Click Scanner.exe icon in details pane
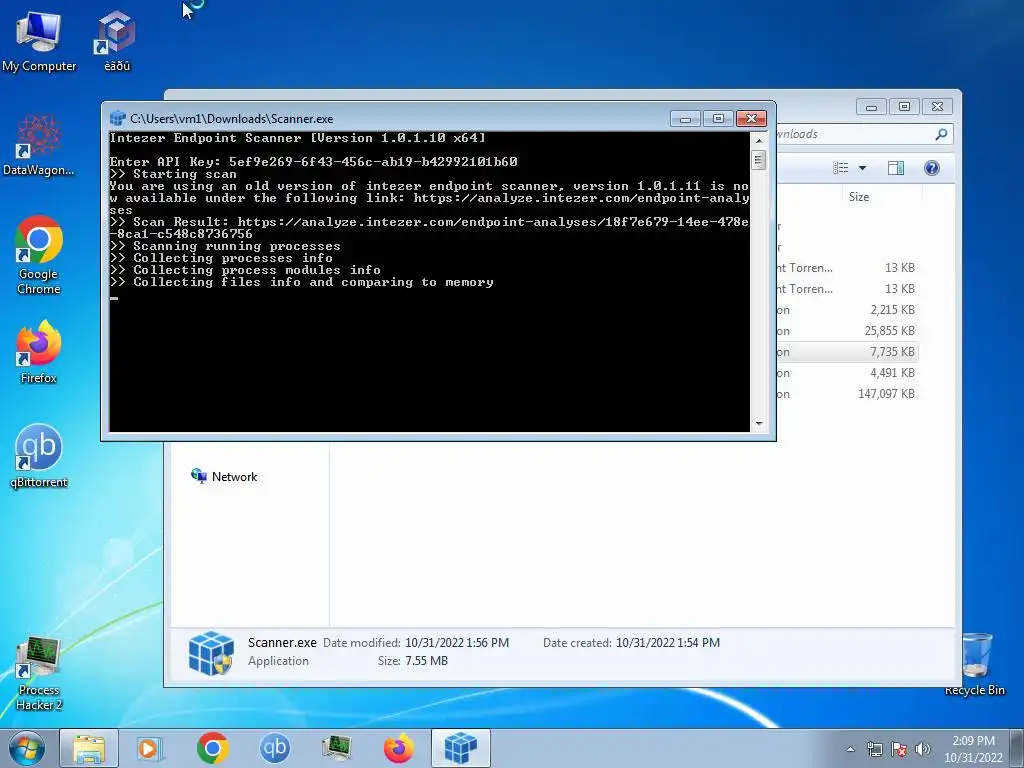 point(211,652)
